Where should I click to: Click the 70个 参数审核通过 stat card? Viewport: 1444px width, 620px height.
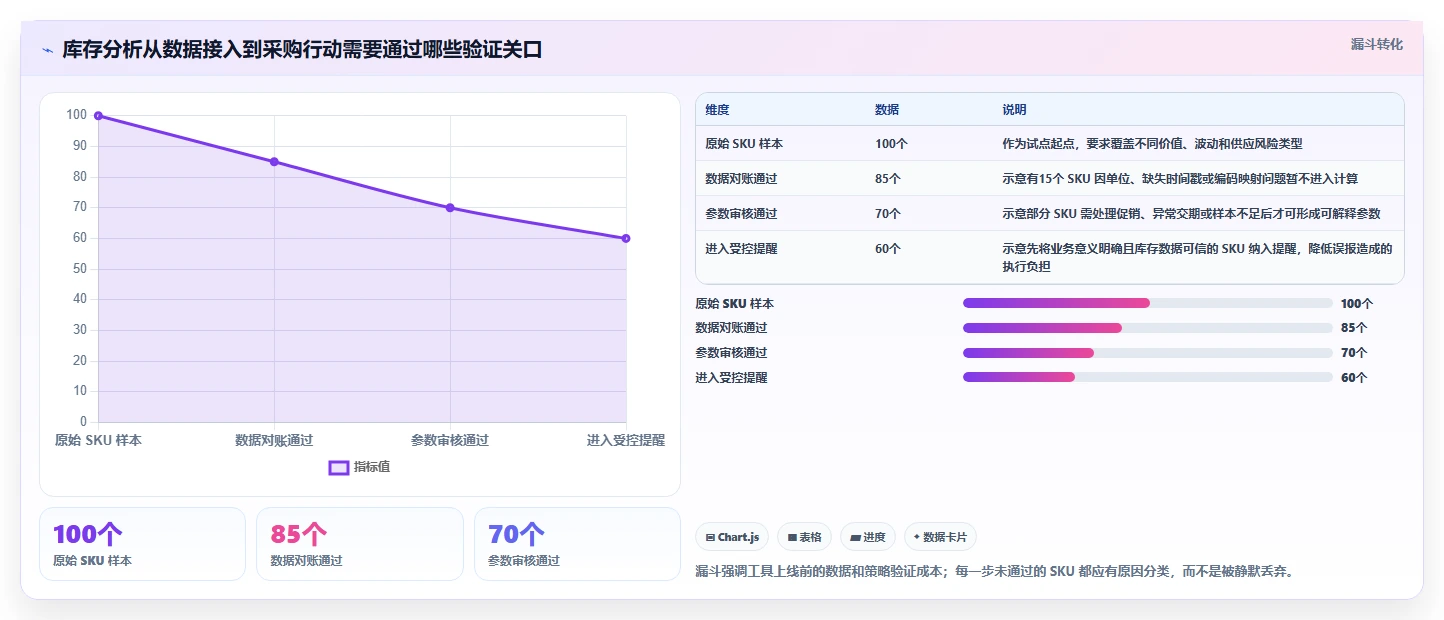point(577,544)
